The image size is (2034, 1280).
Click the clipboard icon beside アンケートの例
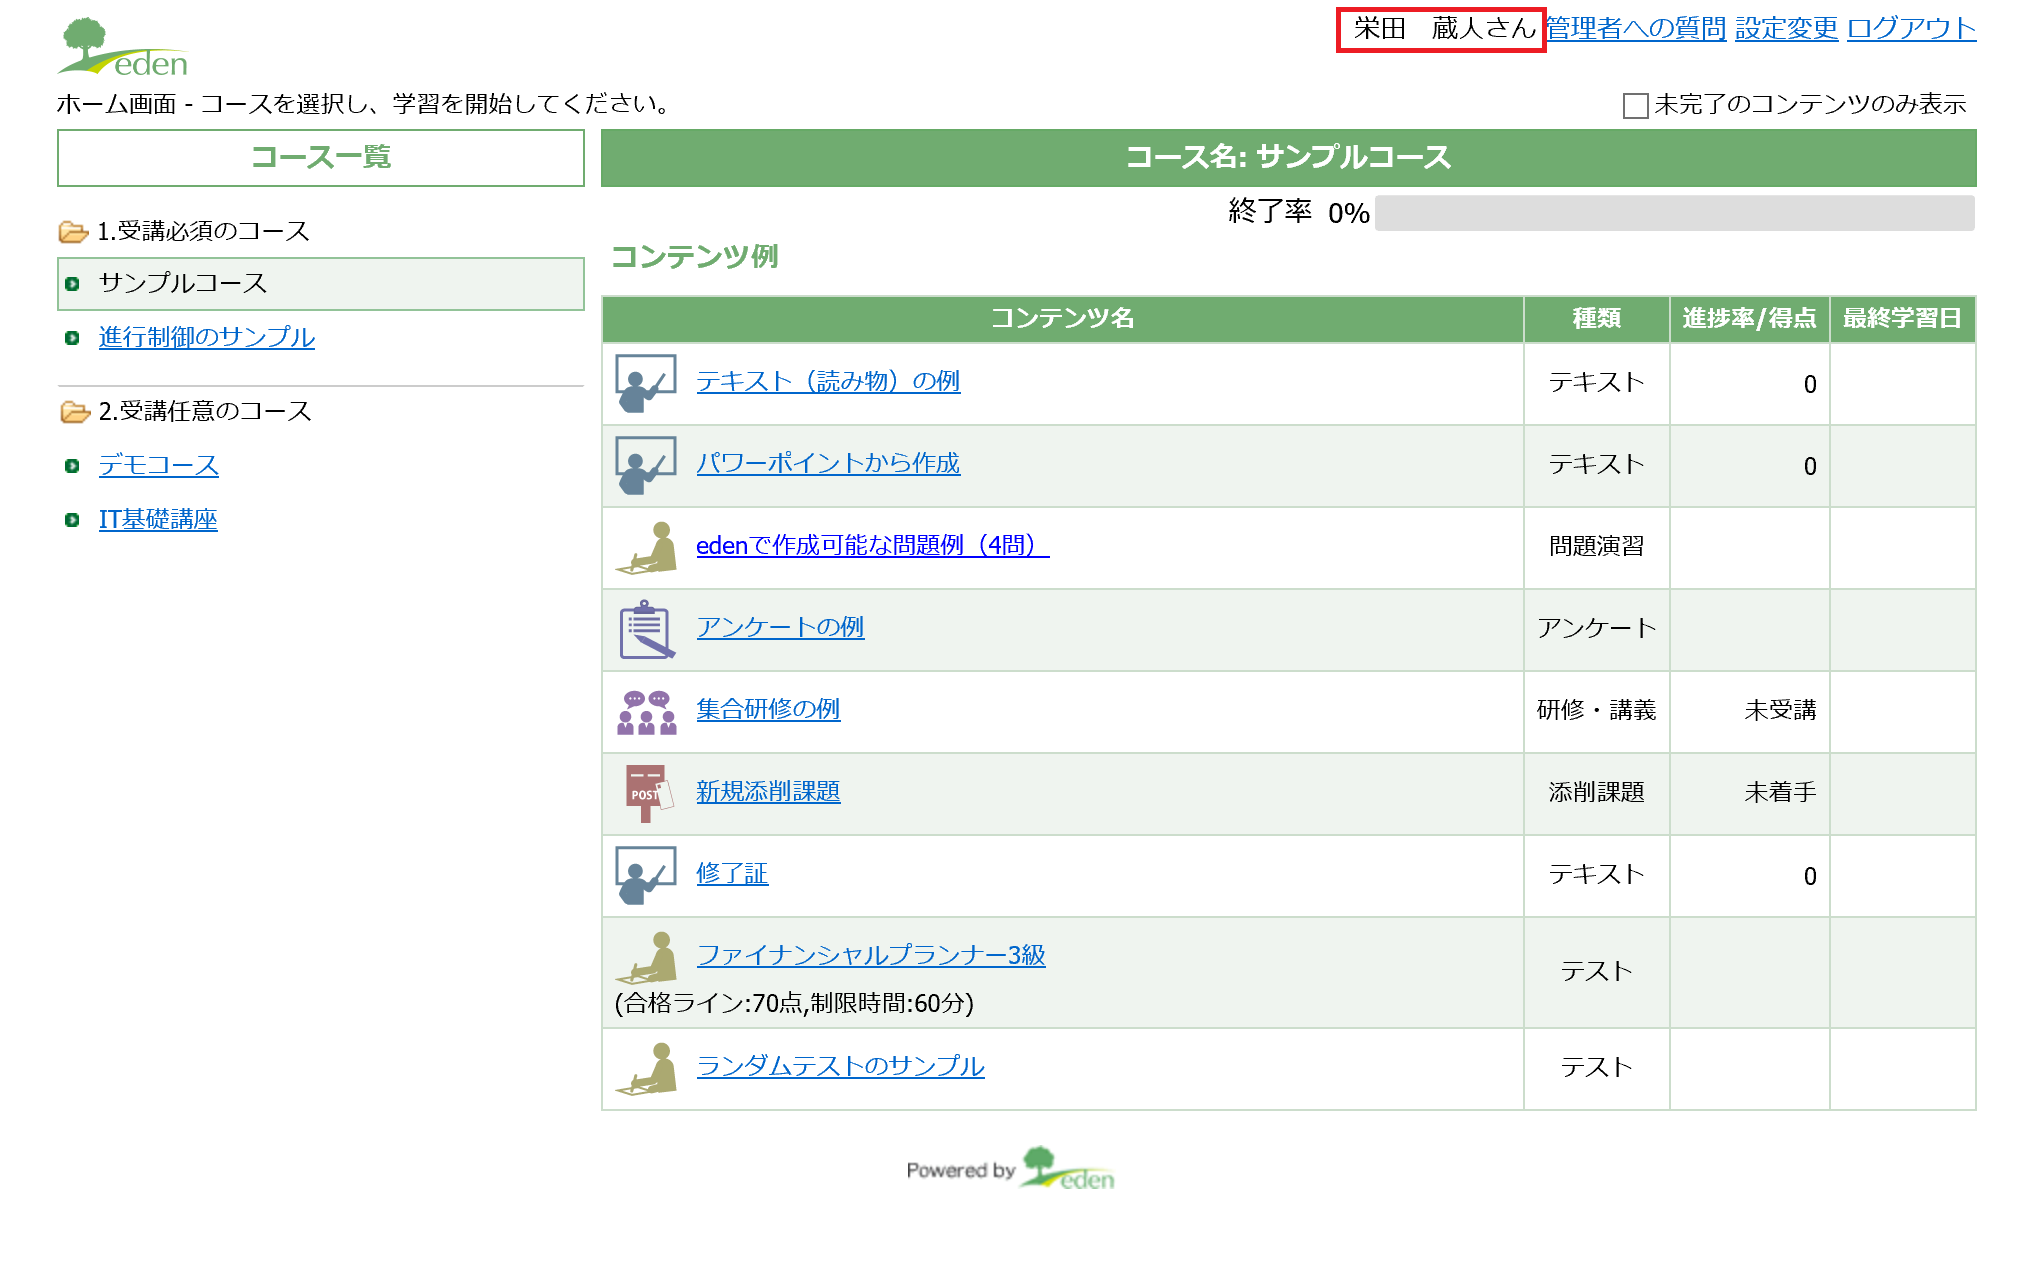point(645,629)
